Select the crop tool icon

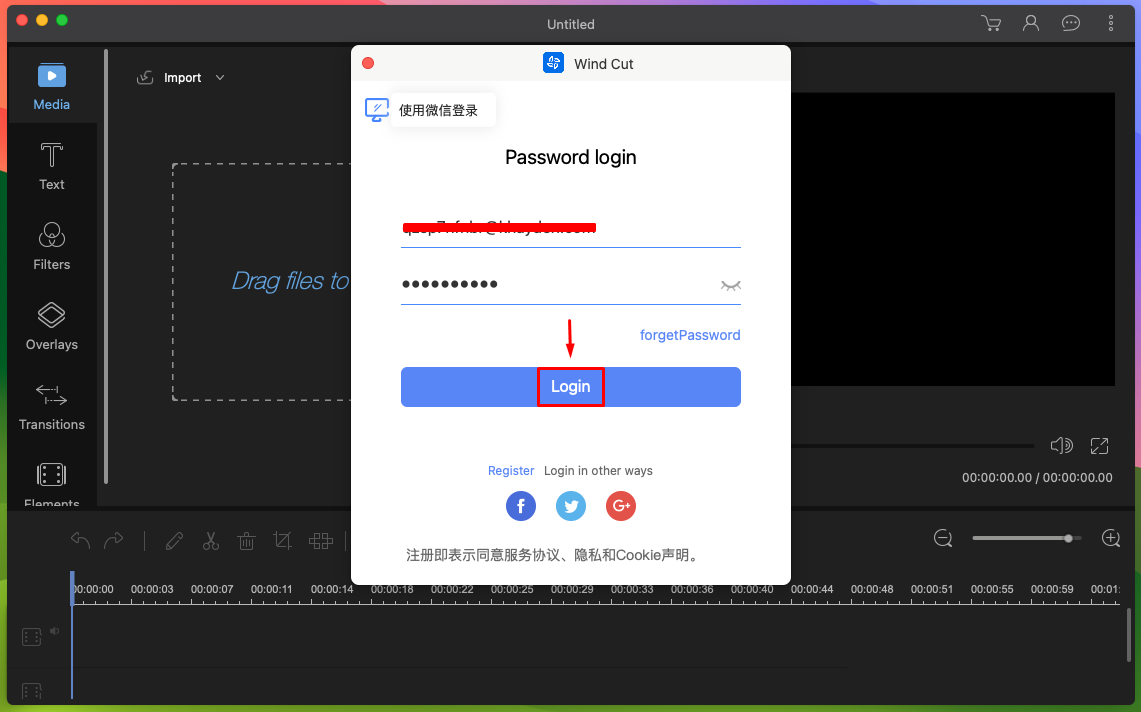282,541
